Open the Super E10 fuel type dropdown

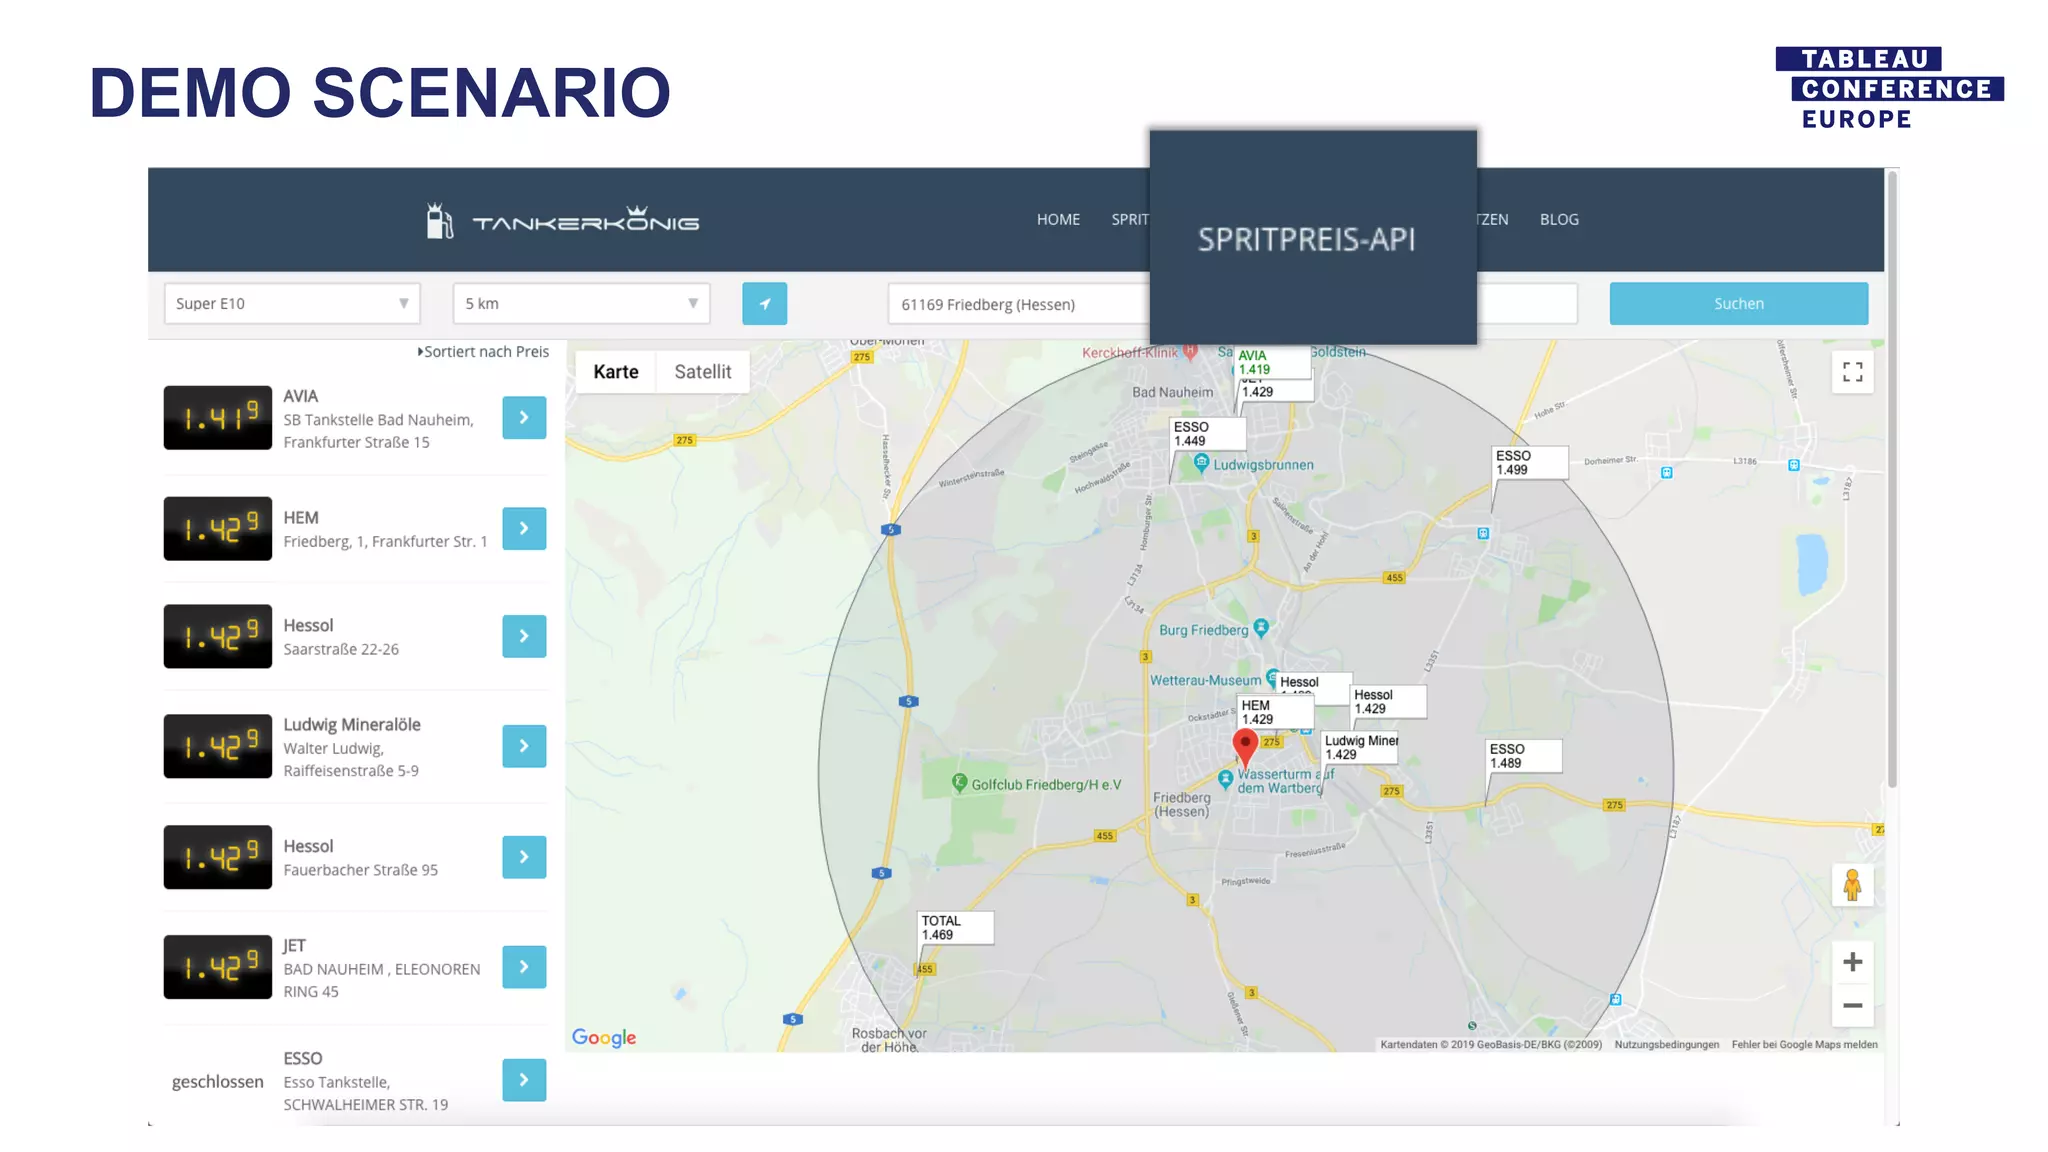point(292,304)
